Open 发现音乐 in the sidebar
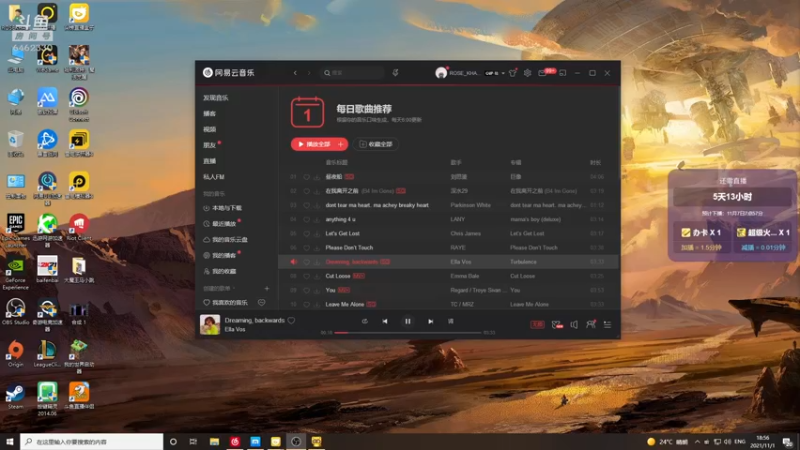 [x=216, y=97]
